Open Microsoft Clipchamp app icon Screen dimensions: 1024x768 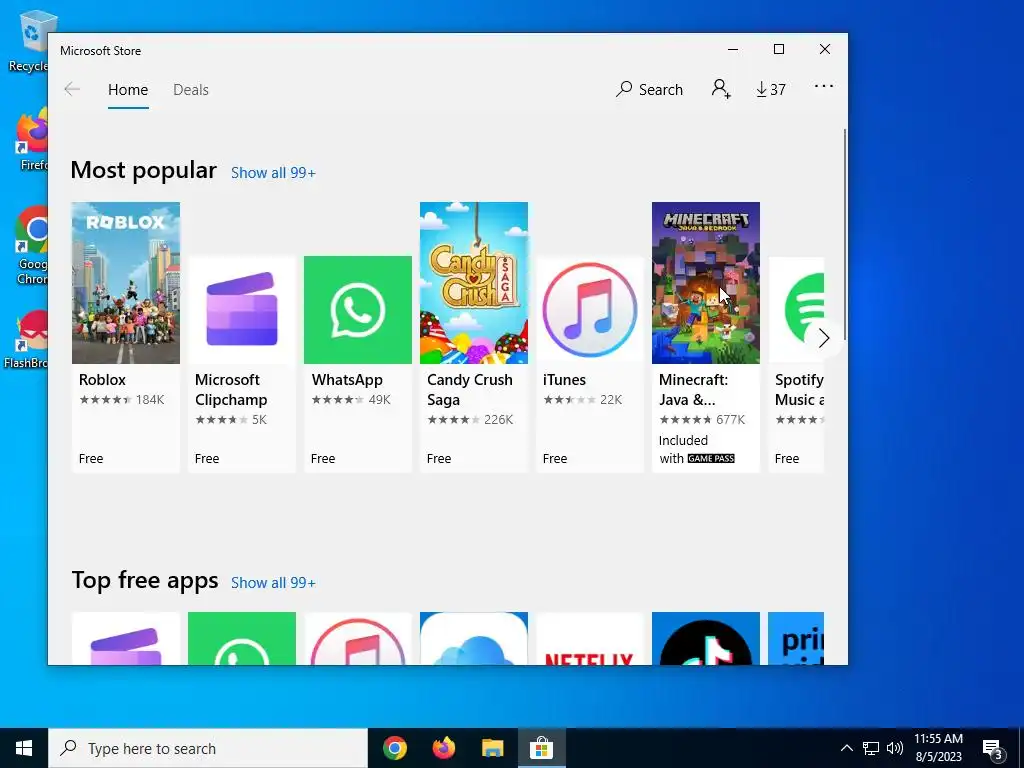point(242,310)
